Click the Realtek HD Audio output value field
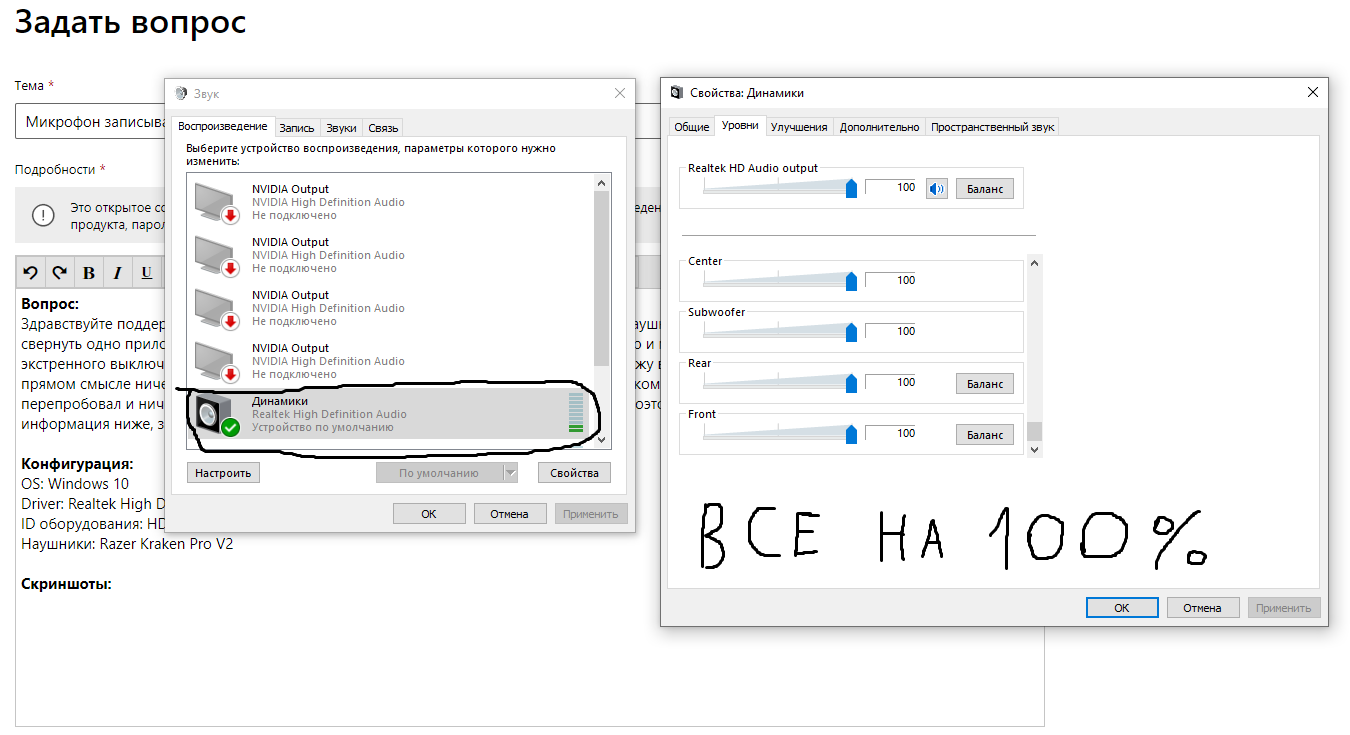 [x=892, y=187]
